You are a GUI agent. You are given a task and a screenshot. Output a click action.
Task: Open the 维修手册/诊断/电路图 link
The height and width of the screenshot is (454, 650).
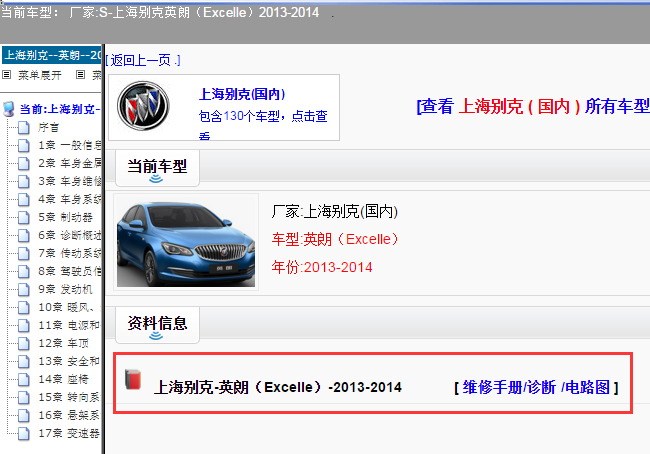(536, 387)
